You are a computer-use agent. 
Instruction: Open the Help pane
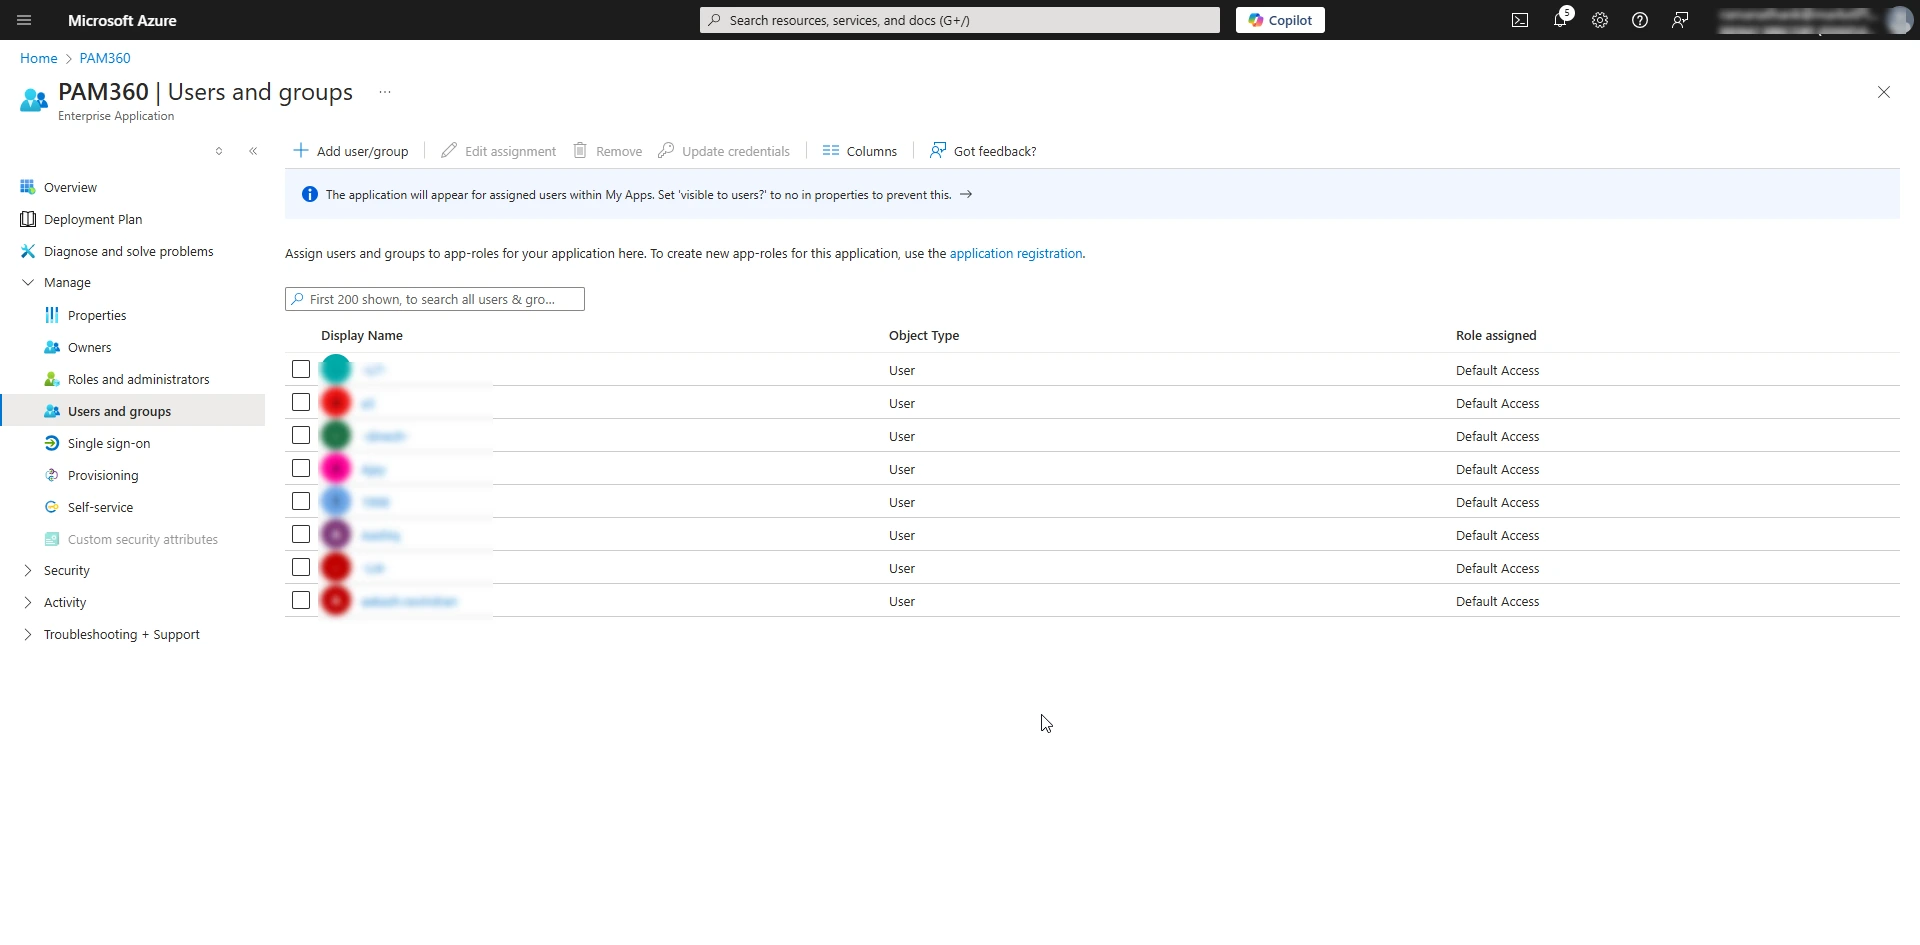click(1639, 20)
